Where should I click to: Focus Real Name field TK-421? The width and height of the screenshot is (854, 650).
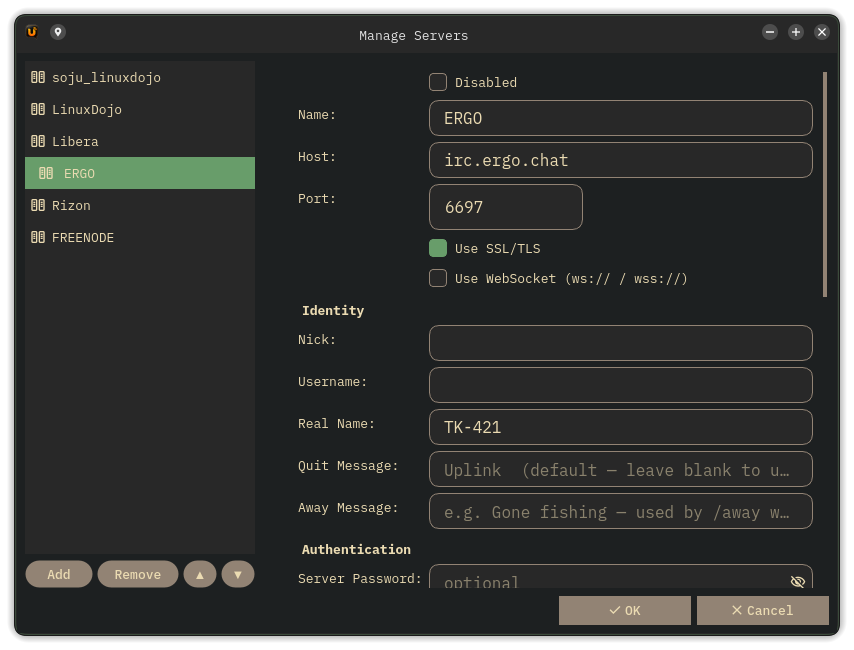621,427
